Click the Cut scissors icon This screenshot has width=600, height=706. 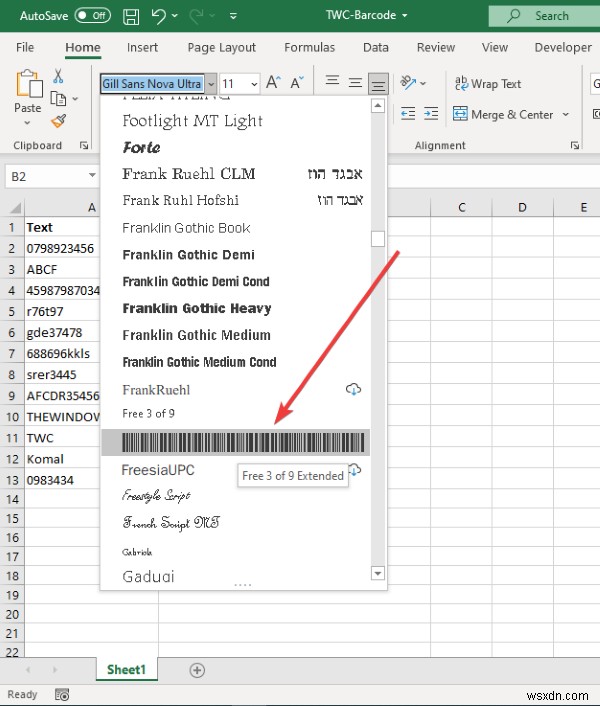coord(58,76)
